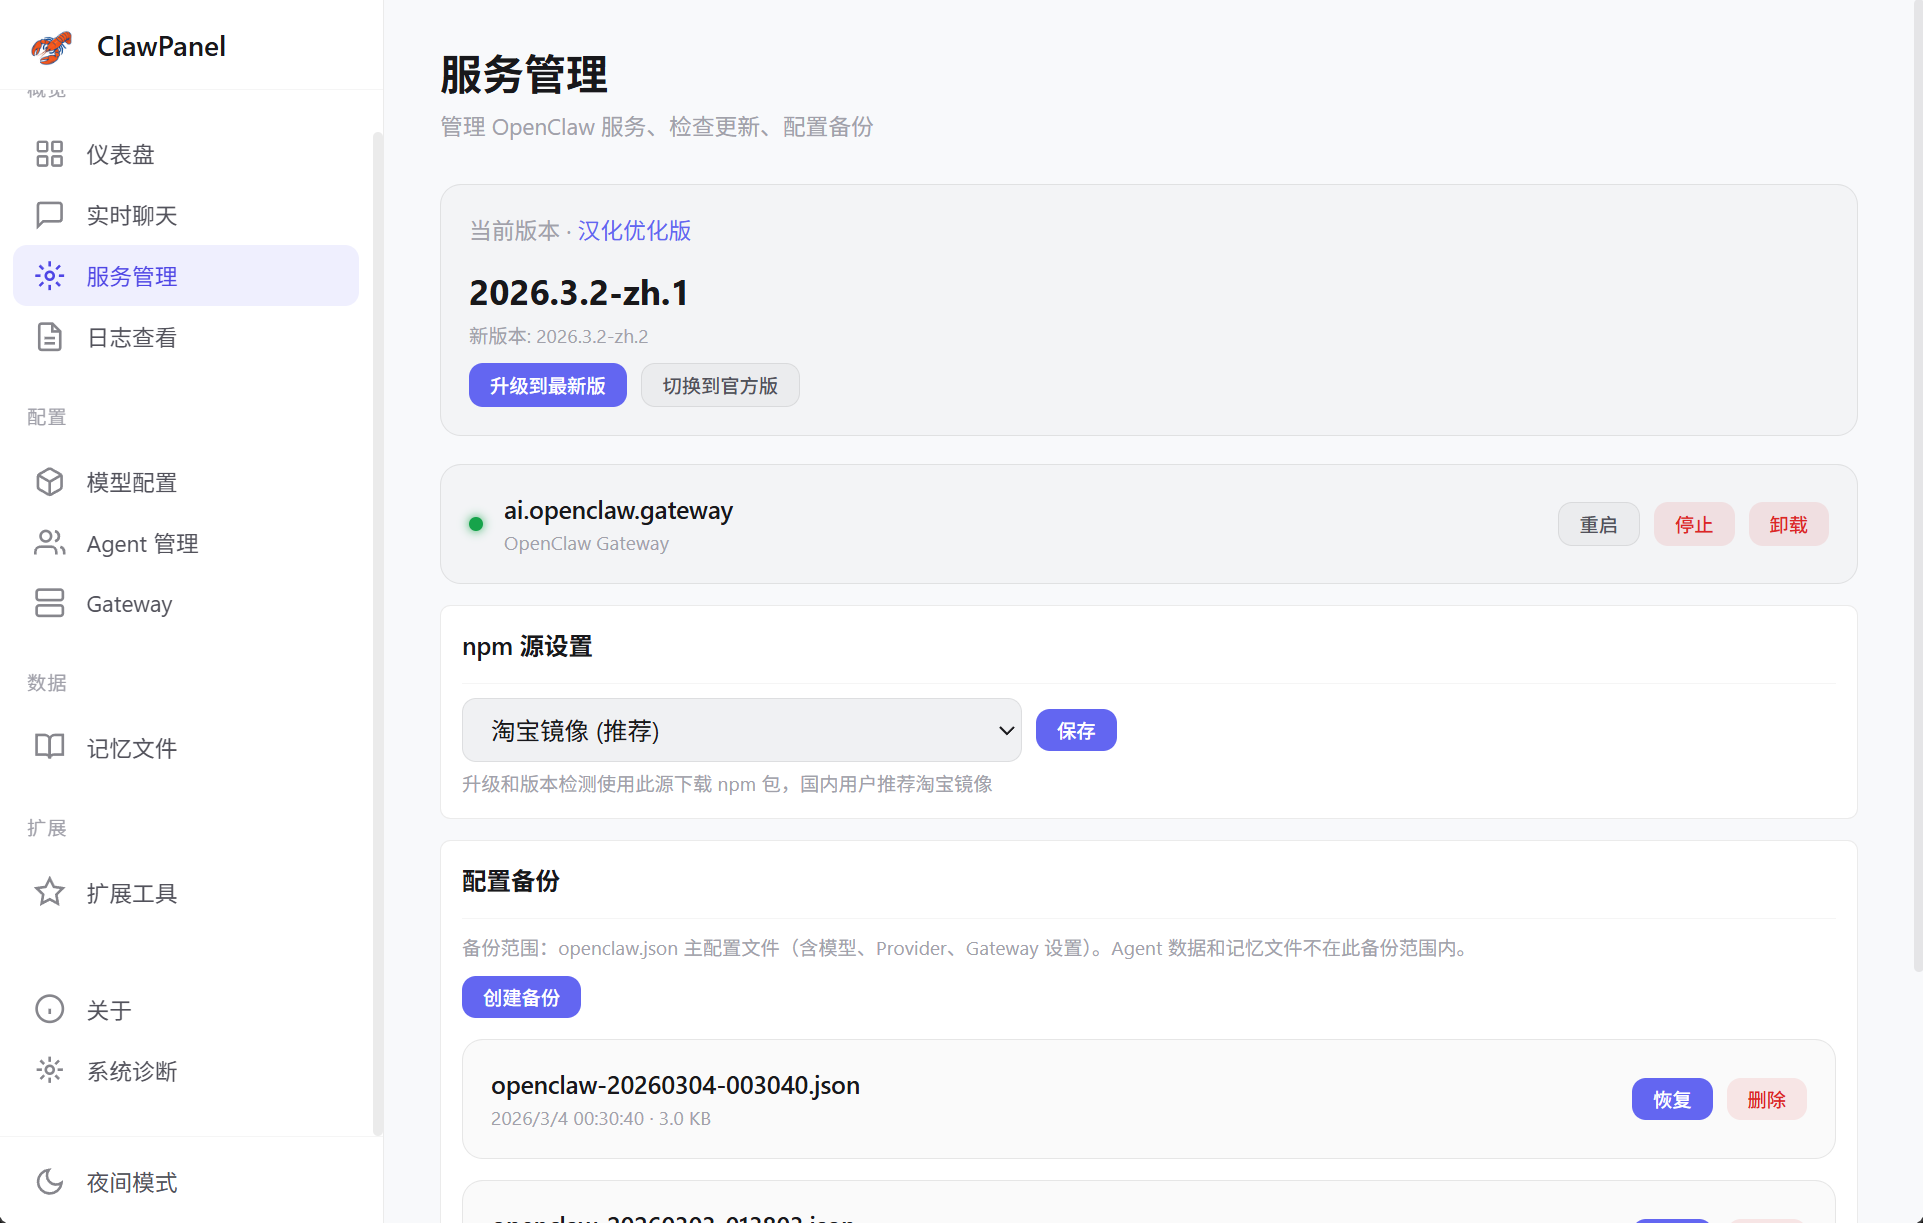Screen dimensions: 1923x1223
Task: Select the Agent 管理 people icon
Action: coord(50,543)
